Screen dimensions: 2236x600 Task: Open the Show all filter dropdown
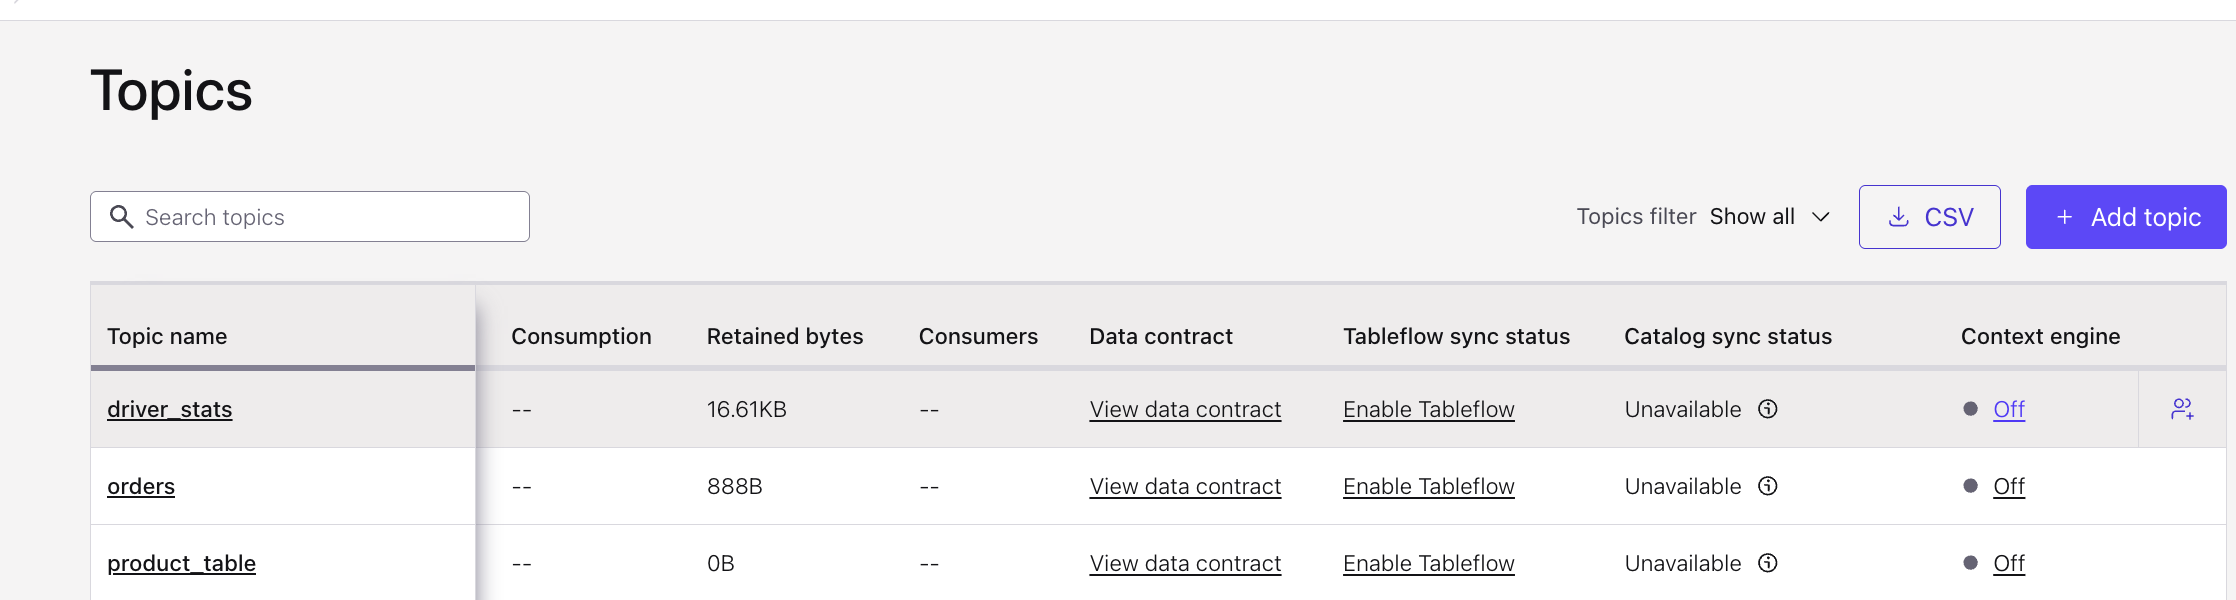click(1770, 217)
